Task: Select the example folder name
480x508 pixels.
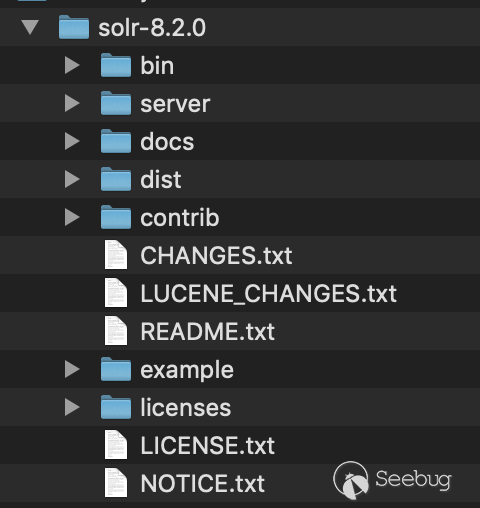Action: coord(187,371)
